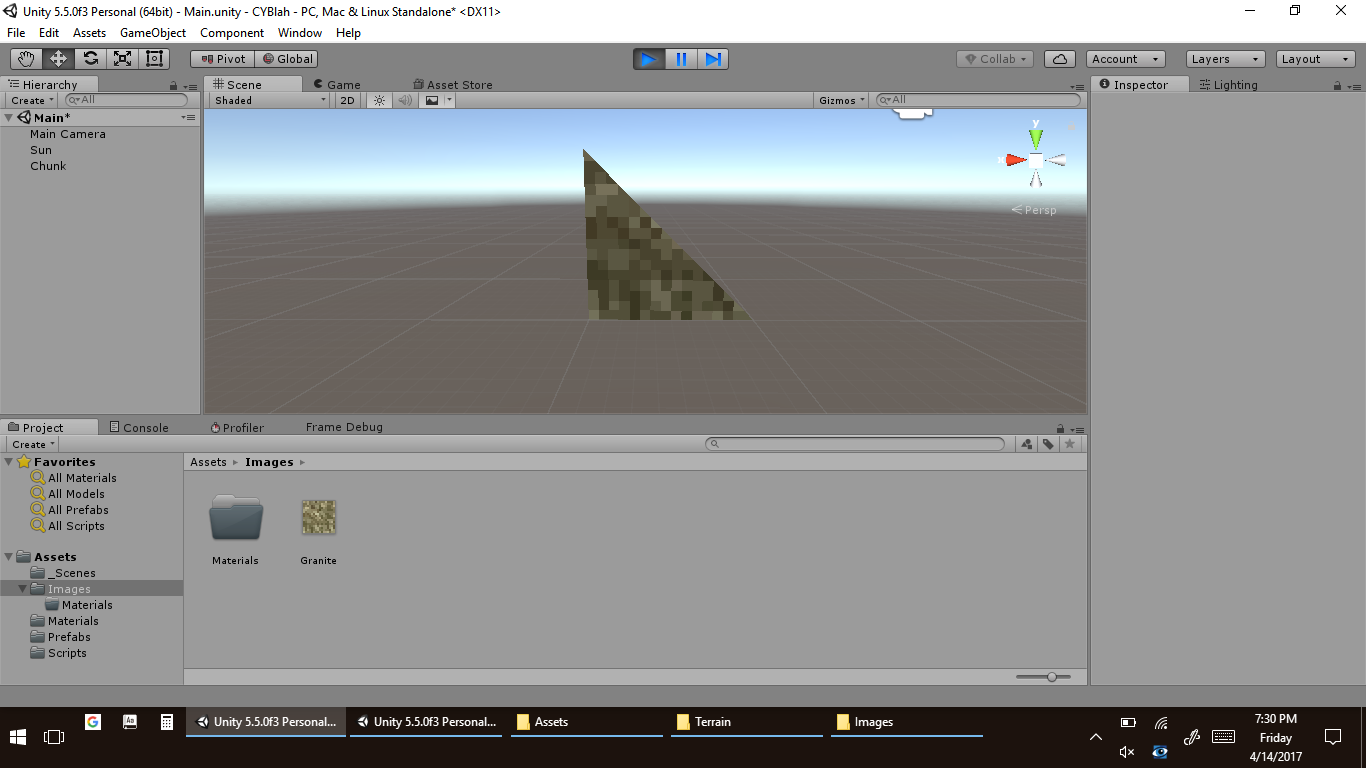Toggle scene audio speaker icon
This screenshot has height=768, width=1366.
(405, 100)
